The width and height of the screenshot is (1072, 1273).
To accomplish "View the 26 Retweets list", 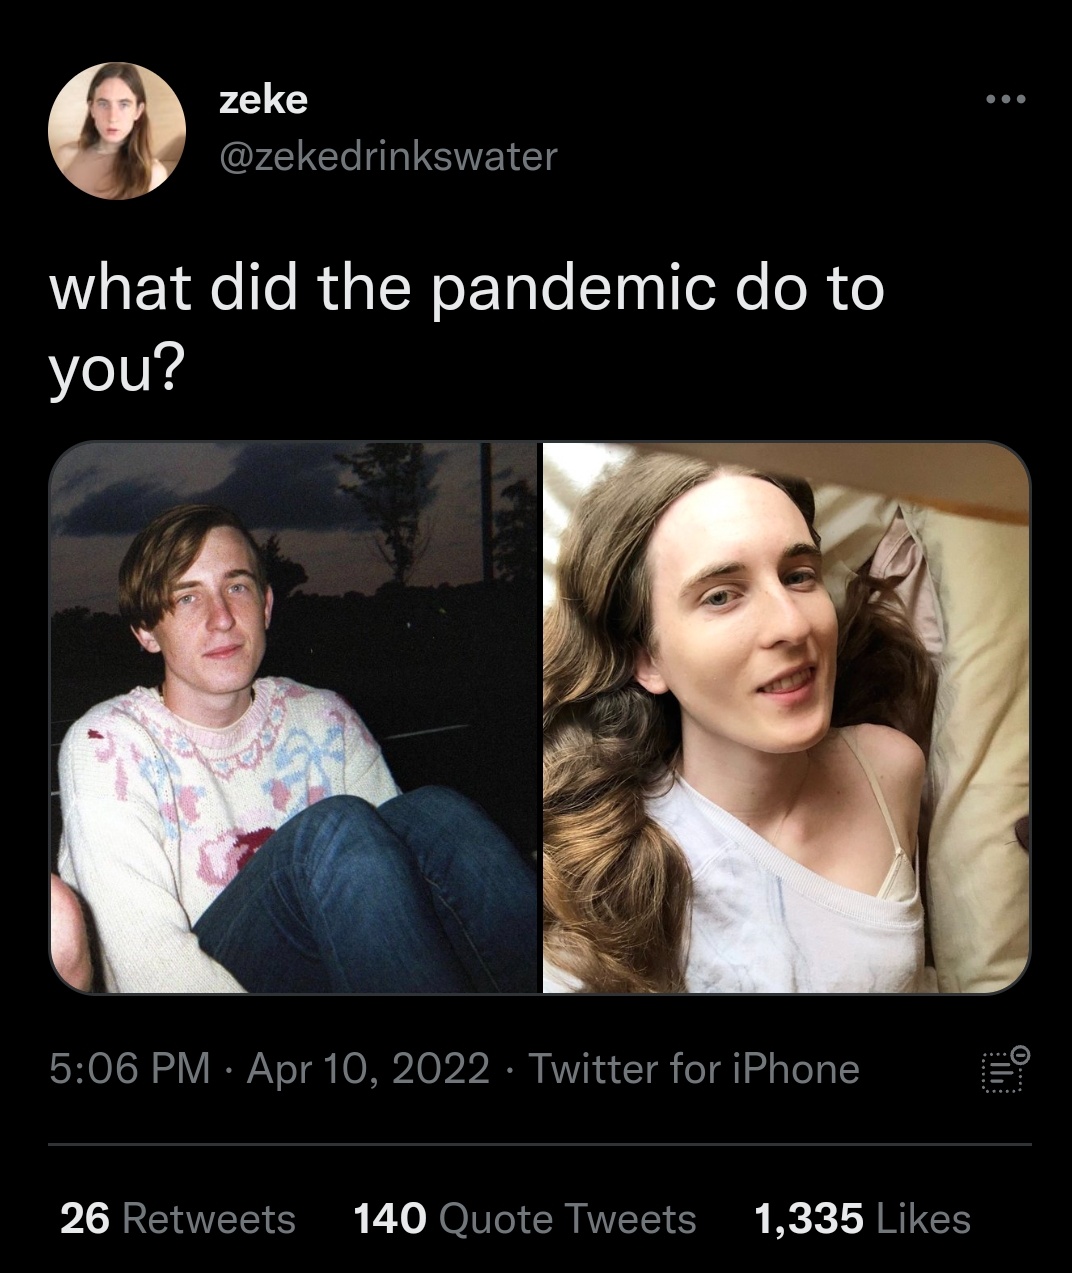I will (178, 1219).
